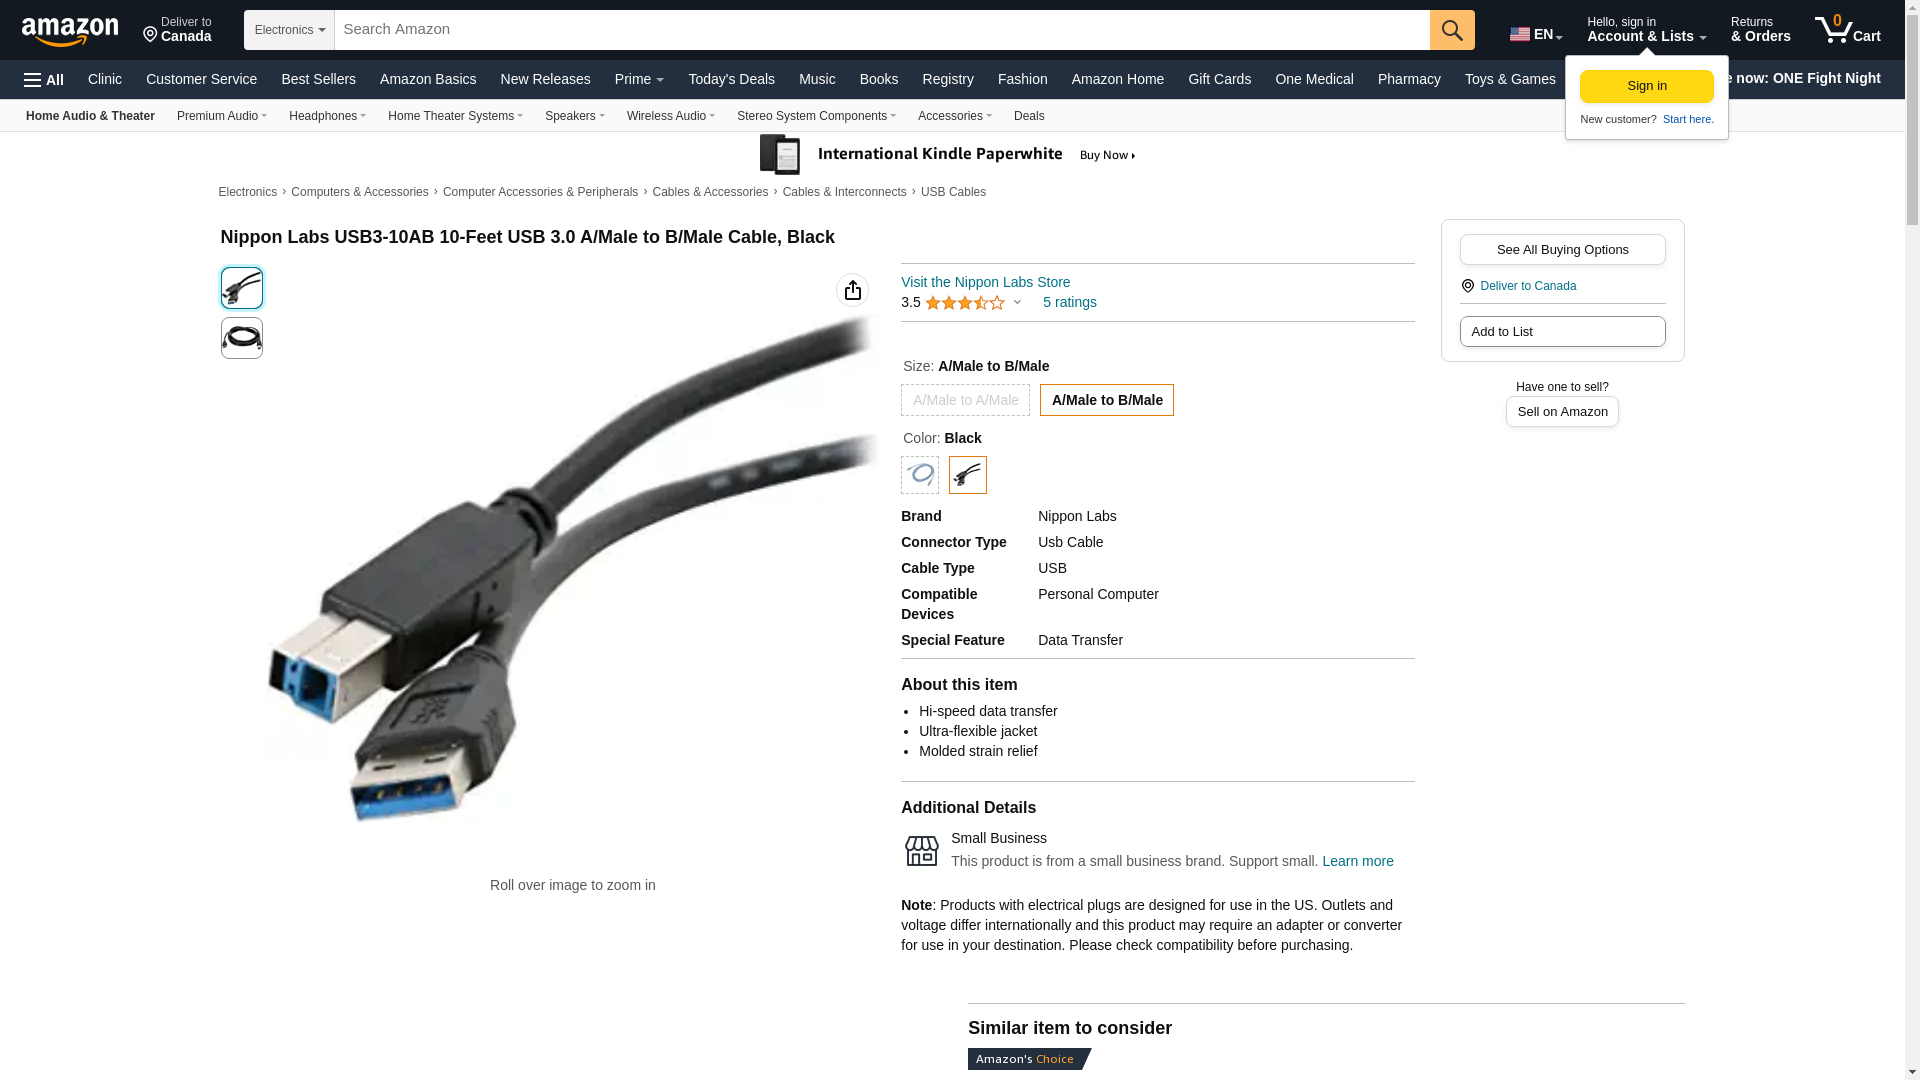Viewport: 1920px width, 1080px height.
Task: Open the All hamburger menu
Action: click(x=44, y=80)
